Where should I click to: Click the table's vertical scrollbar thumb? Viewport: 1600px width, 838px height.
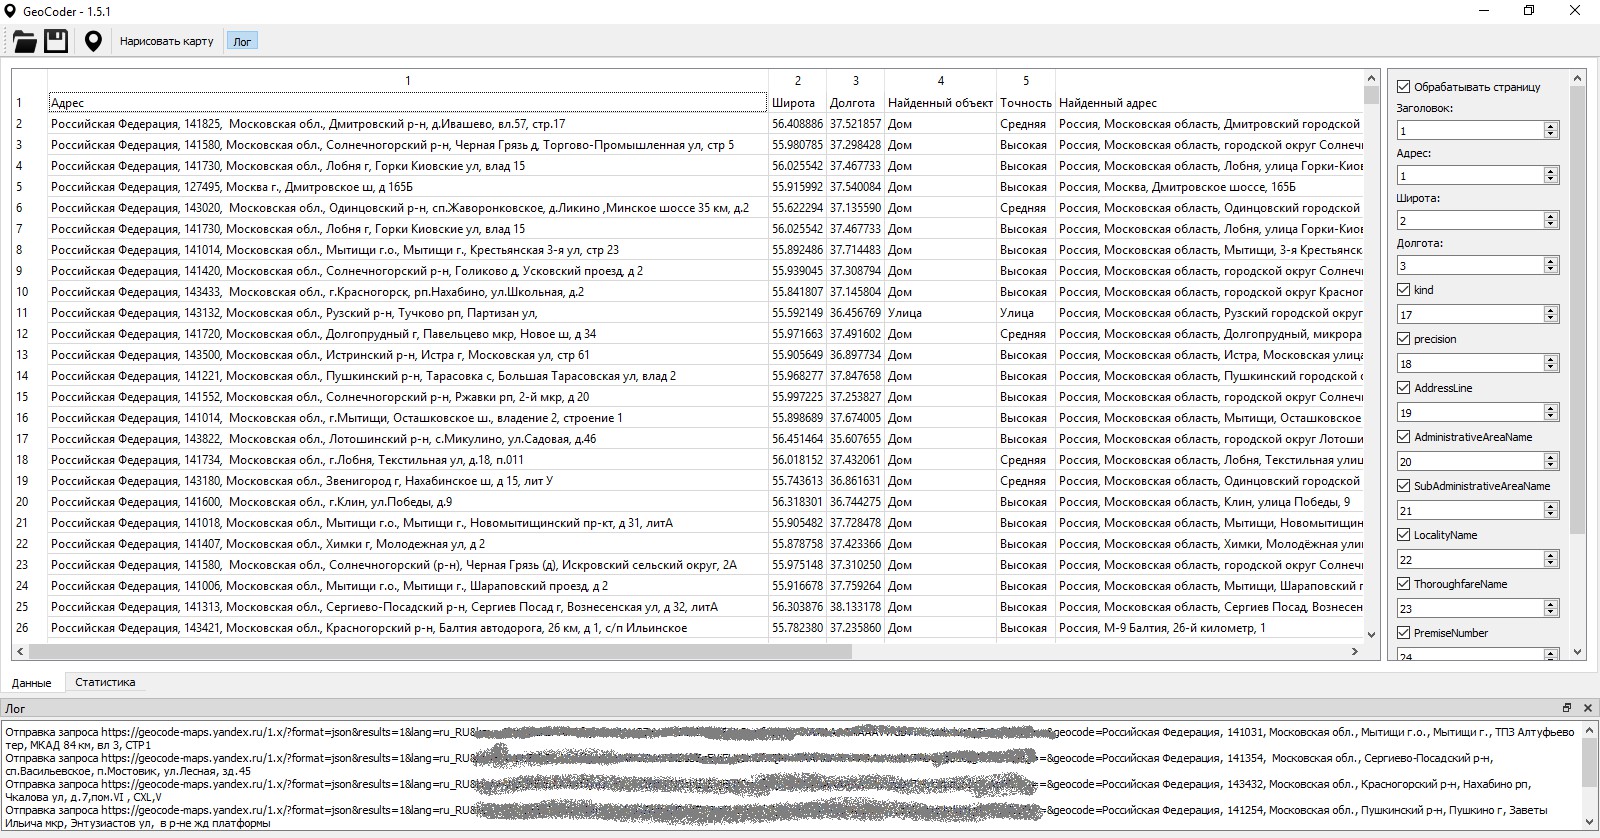[1371, 95]
